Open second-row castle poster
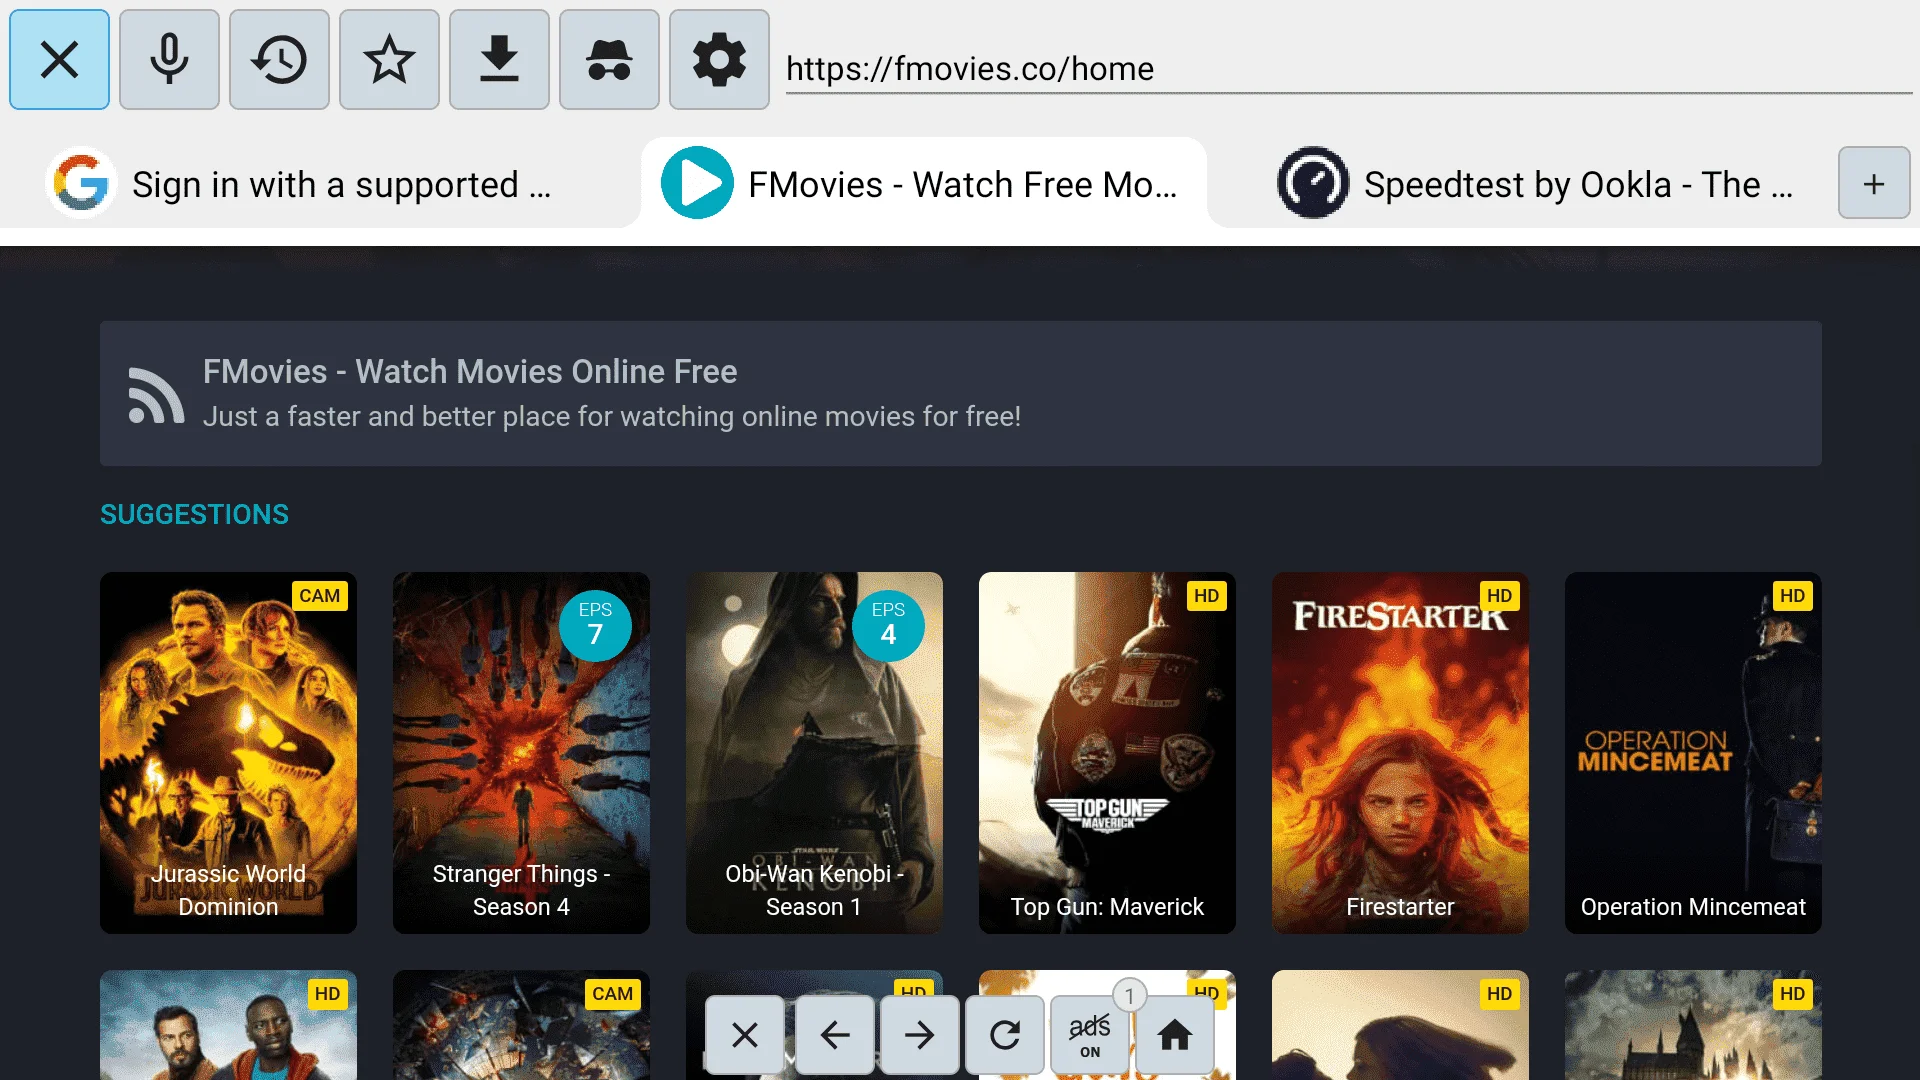The height and width of the screenshot is (1080, 1920). (1693, 1025)
